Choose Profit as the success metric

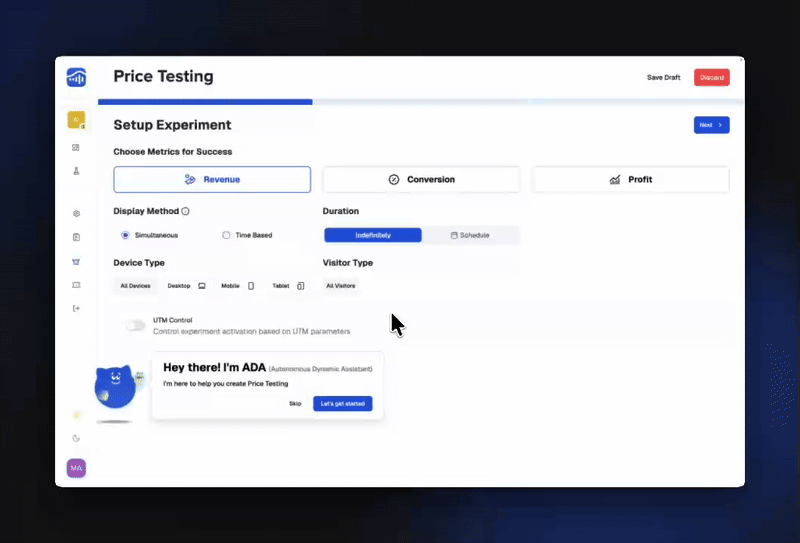[x=630, y=179]
